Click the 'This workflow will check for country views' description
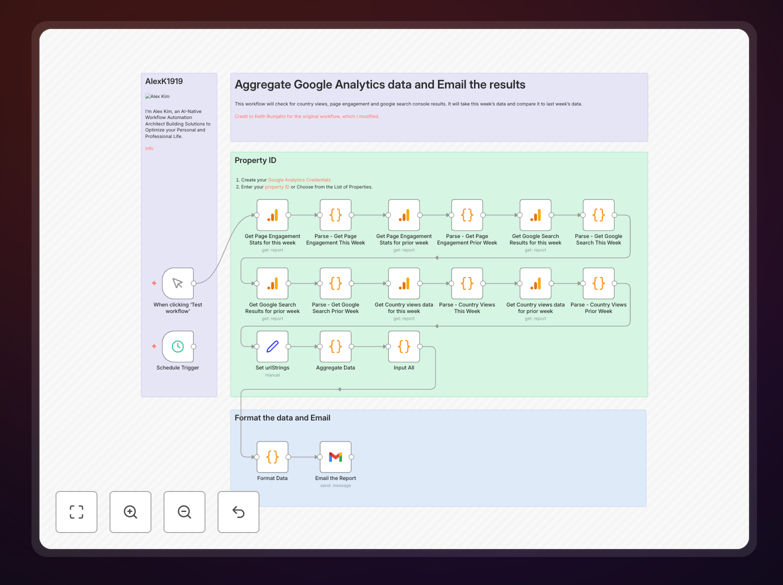Viewport: 783px width, 585px height. pos(408,104)
